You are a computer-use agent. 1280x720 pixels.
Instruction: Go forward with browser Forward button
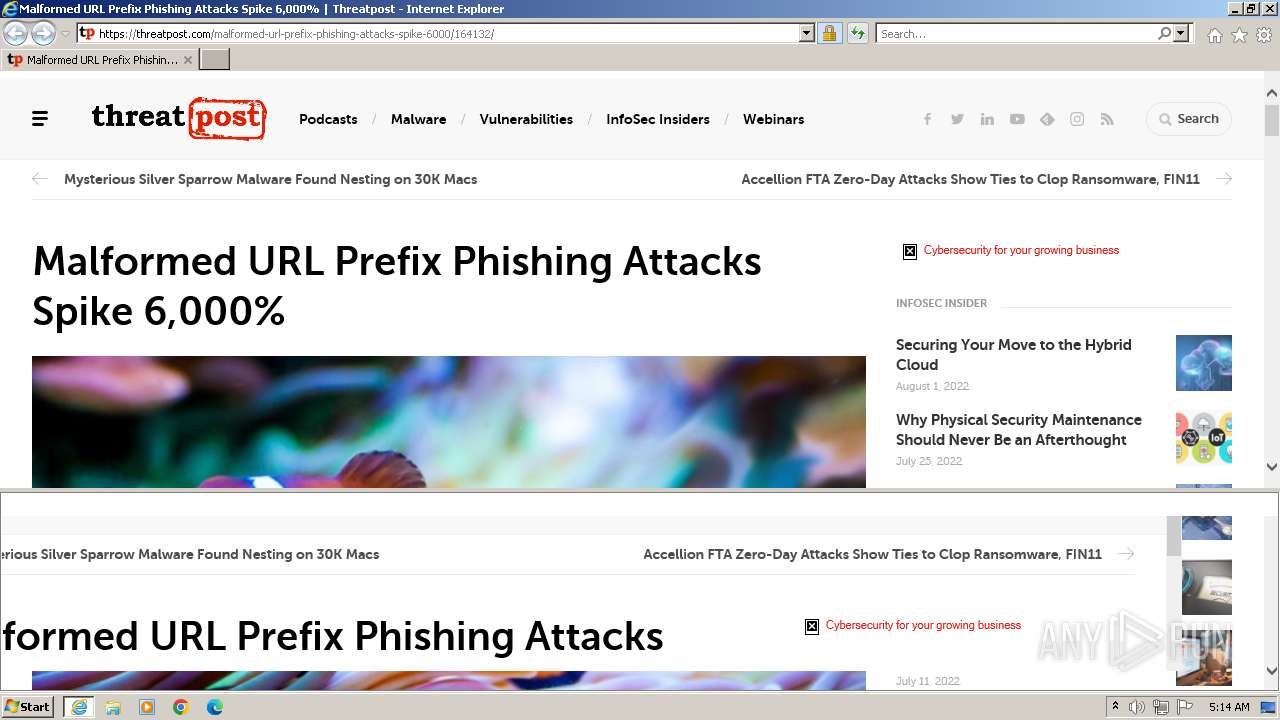pos(43,33)
